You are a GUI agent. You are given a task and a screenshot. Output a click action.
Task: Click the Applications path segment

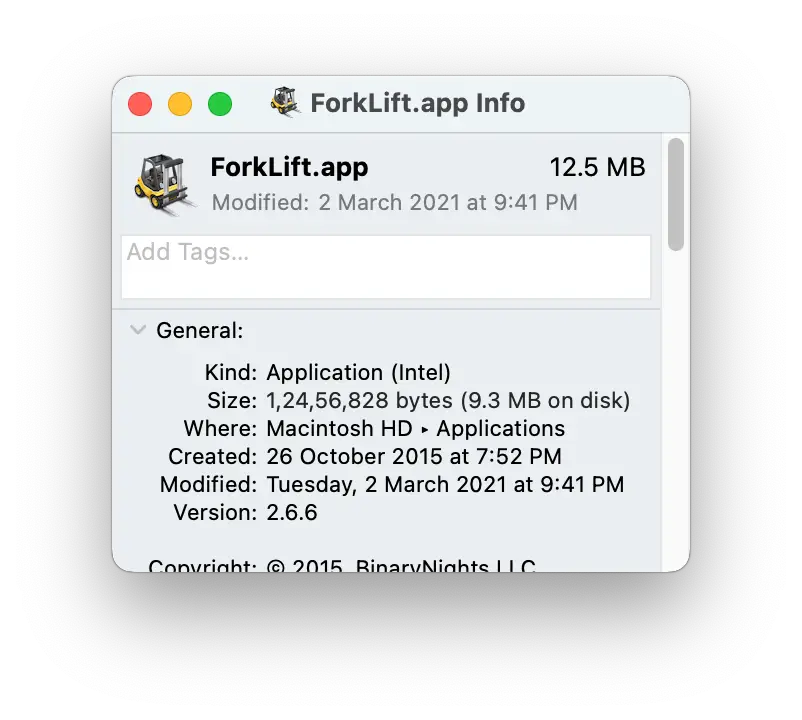(501, 429)
